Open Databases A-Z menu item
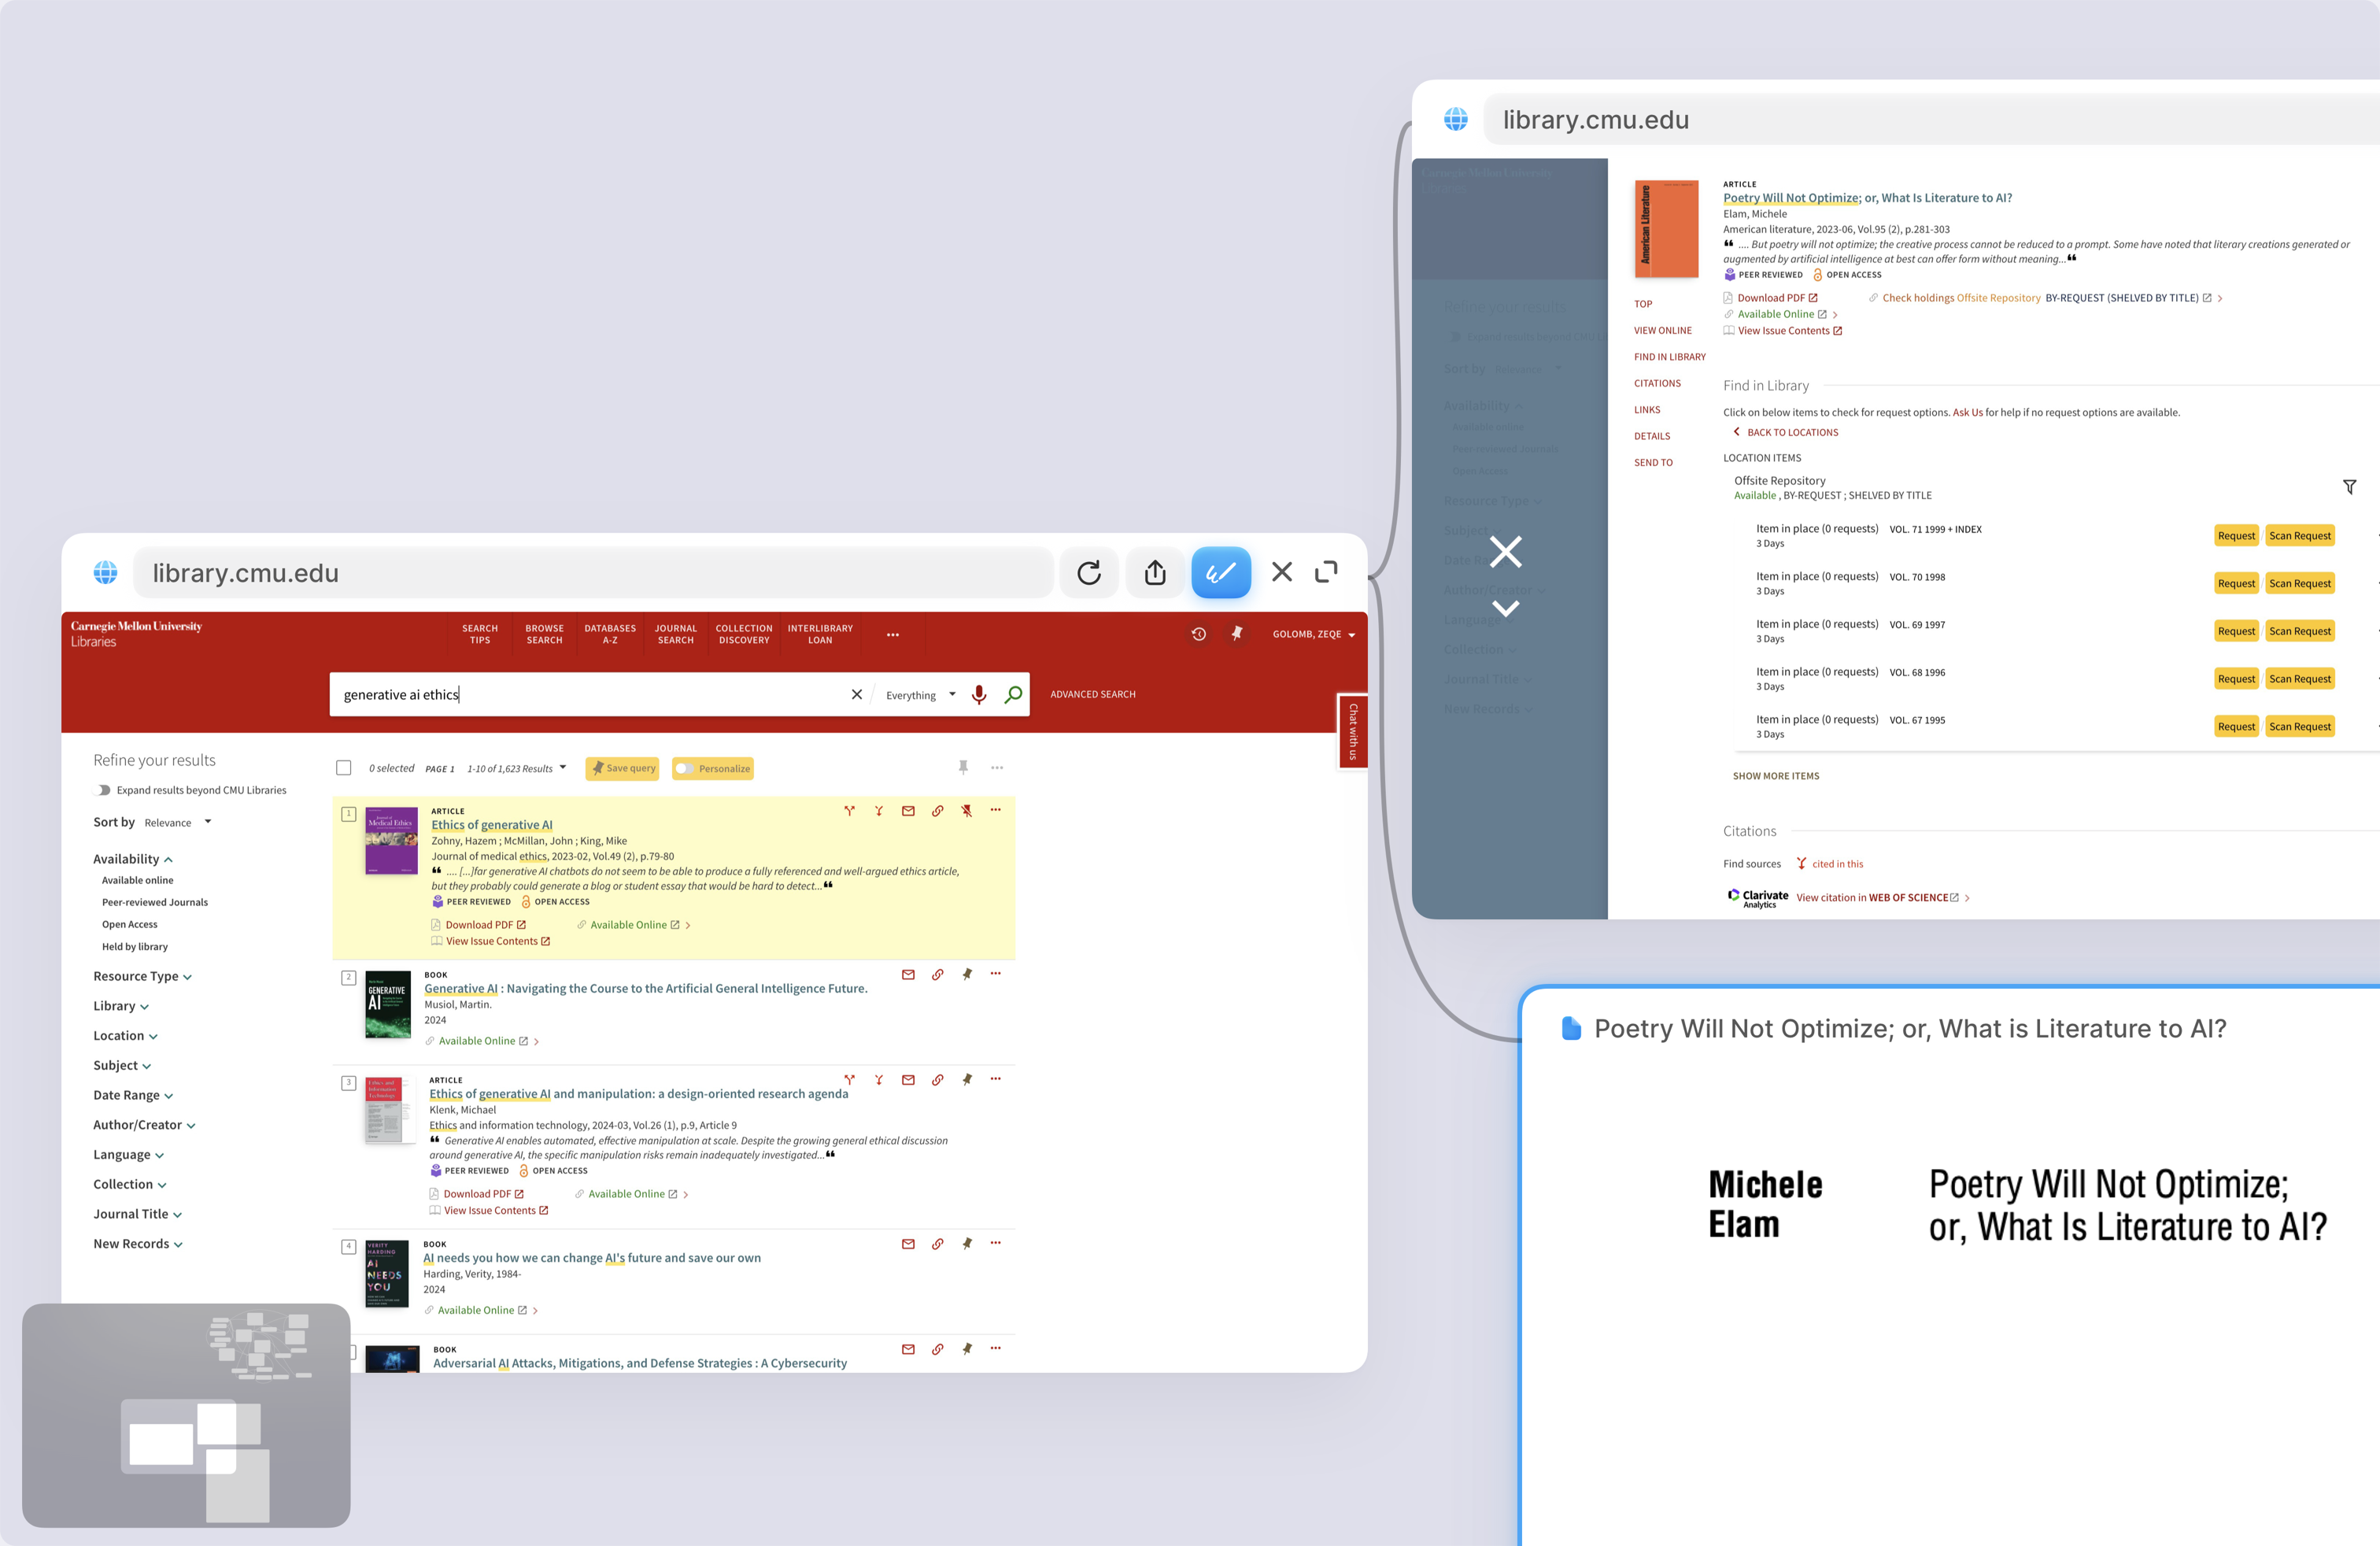Screen dimensions: 2380x1546 coord(609,634)
